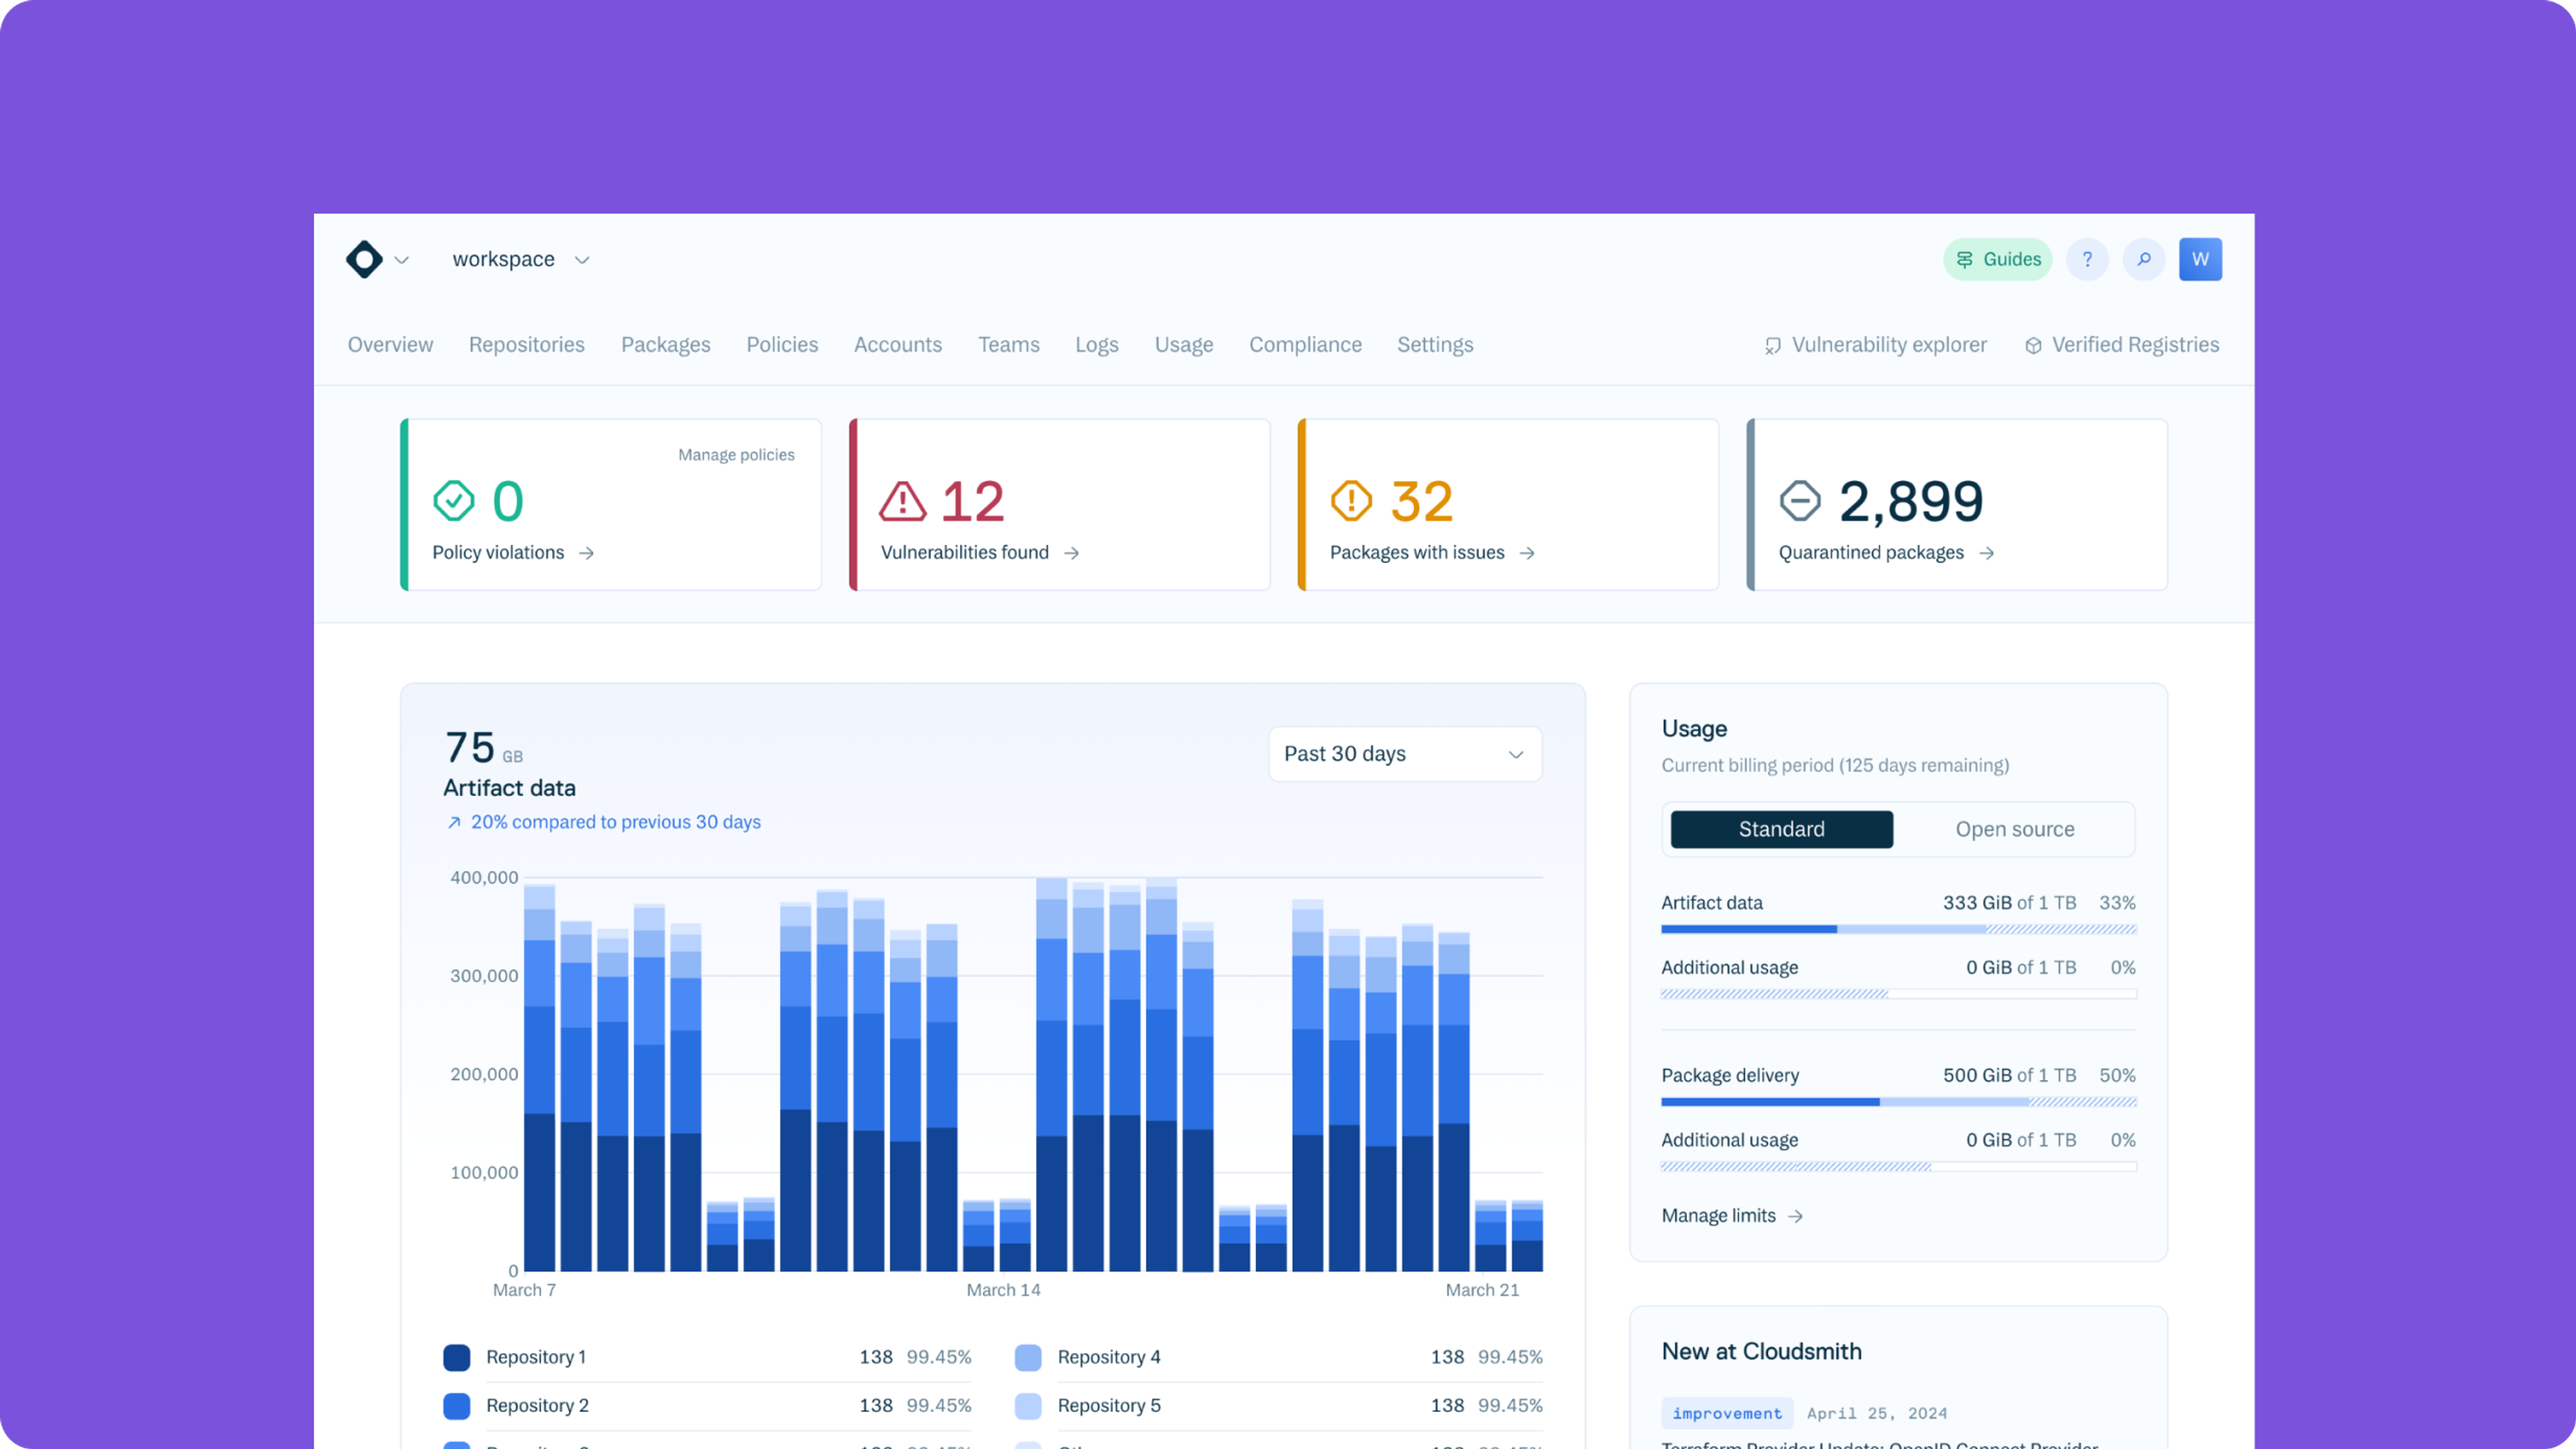The image size is (2576, 1449).
Task: Click arrow next to Quarantined packages
Action: coord(1987,553)
